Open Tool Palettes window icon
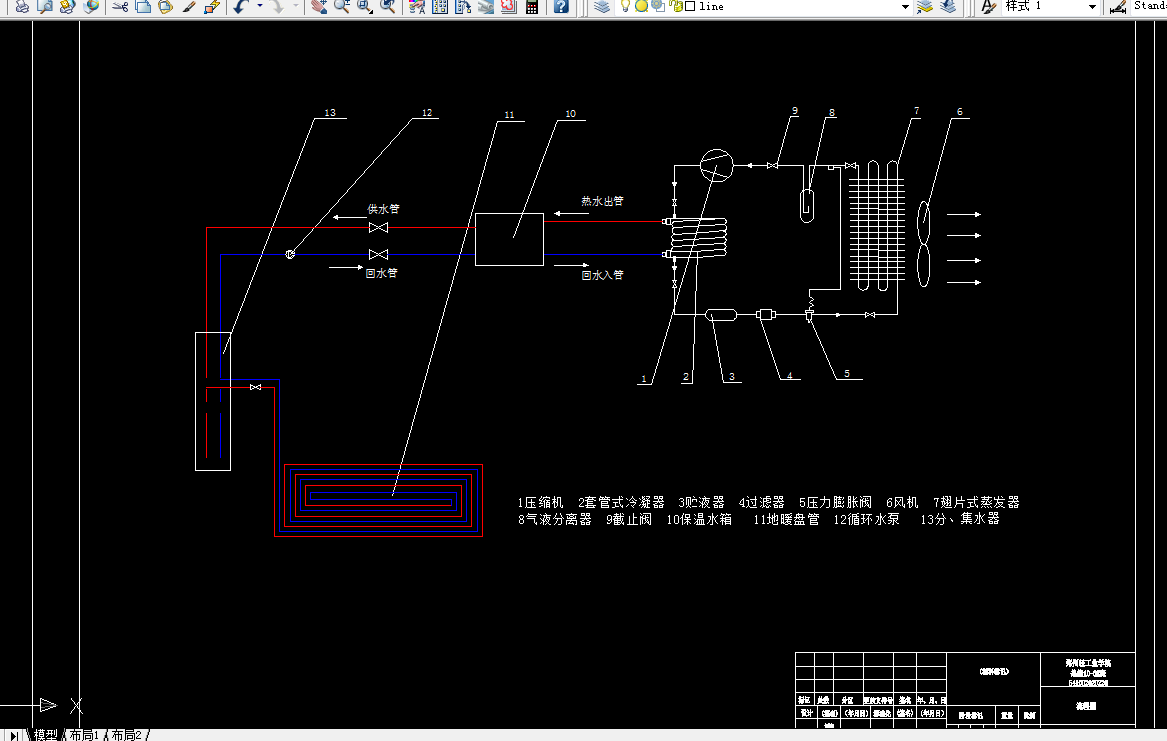Viewport: 1167px width, 741px height. [x=463, y=7]
